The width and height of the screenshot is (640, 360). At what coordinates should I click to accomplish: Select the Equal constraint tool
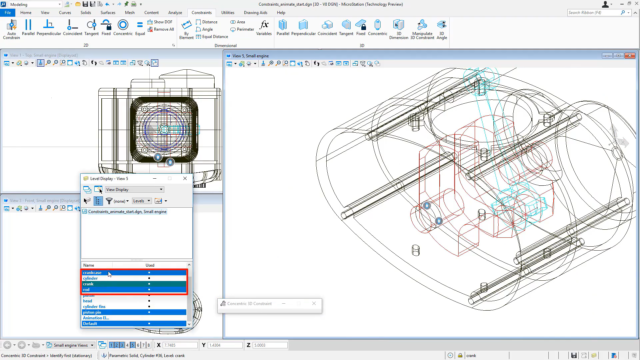pos(140,28)
